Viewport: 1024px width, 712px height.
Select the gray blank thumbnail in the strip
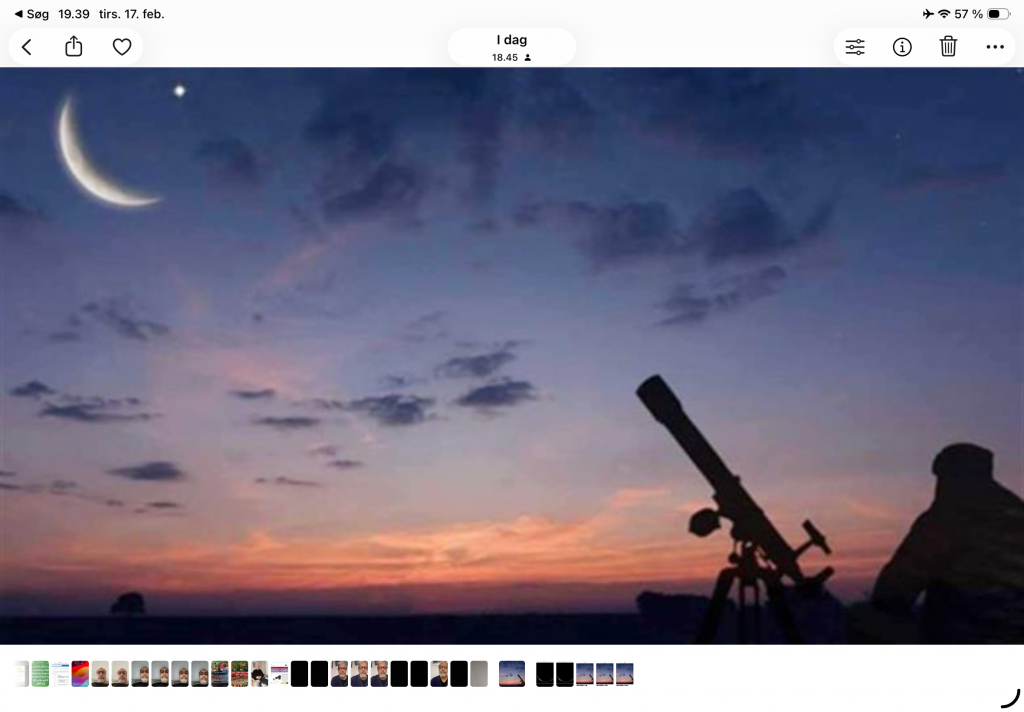pyautogui.click(x=479, y=674)
